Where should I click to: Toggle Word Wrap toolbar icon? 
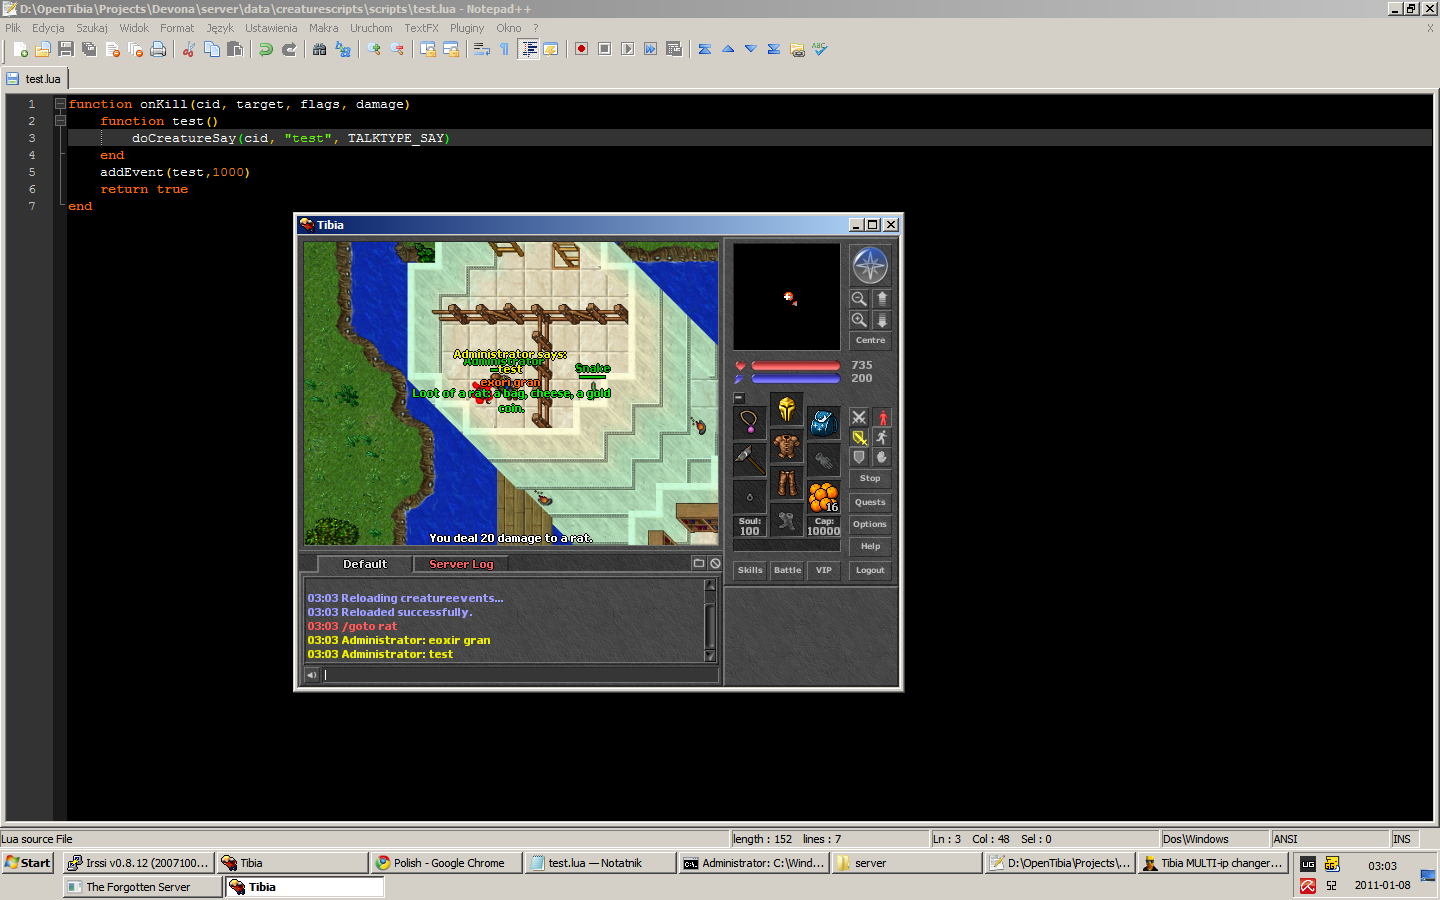click(x=481, y=49)
